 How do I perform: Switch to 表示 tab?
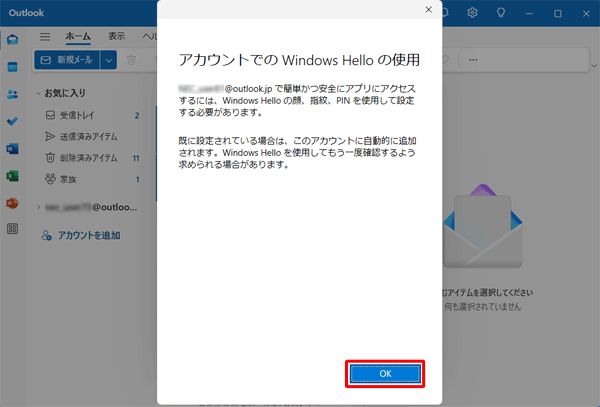click(116, 36)
